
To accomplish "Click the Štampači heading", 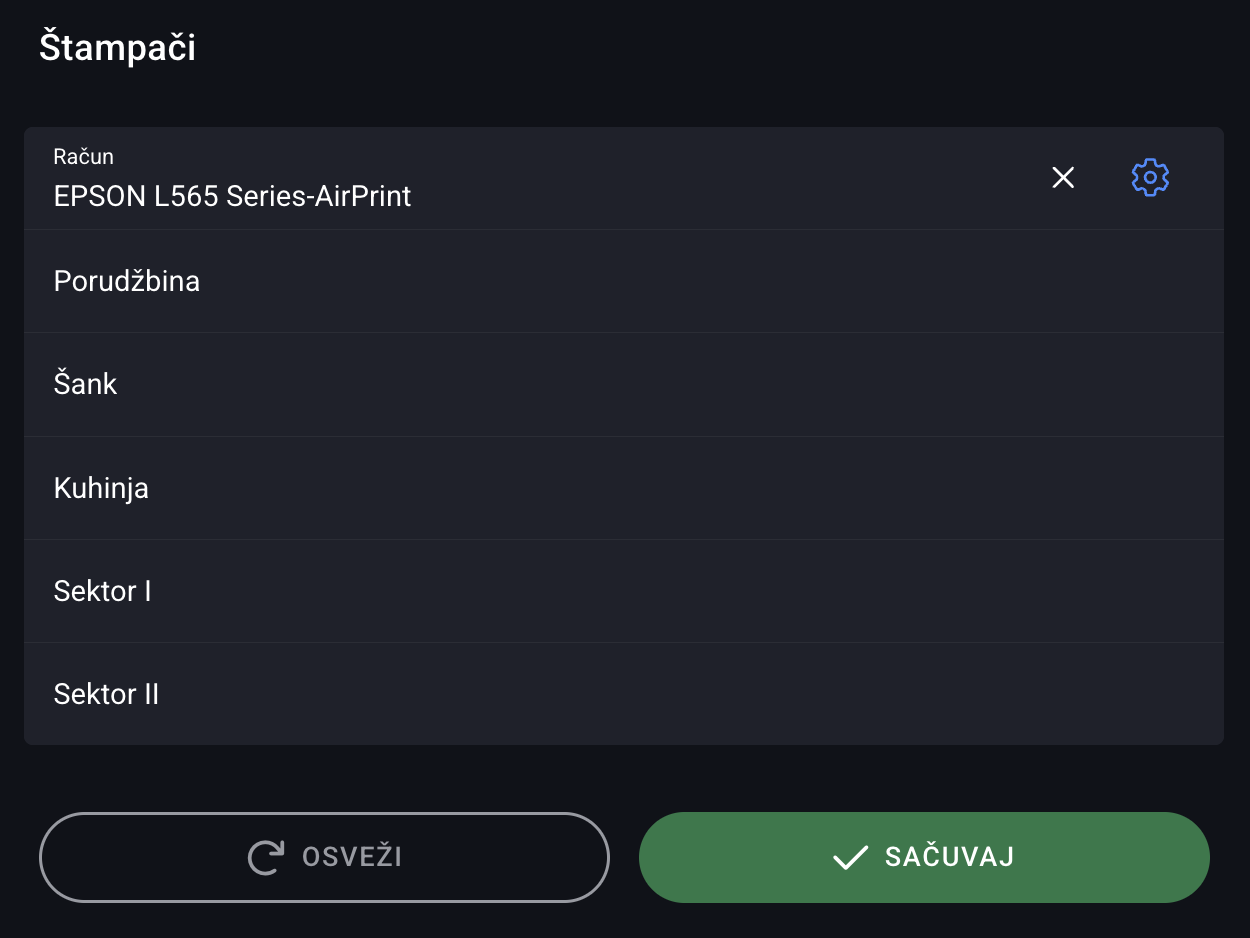I will 117,48.
